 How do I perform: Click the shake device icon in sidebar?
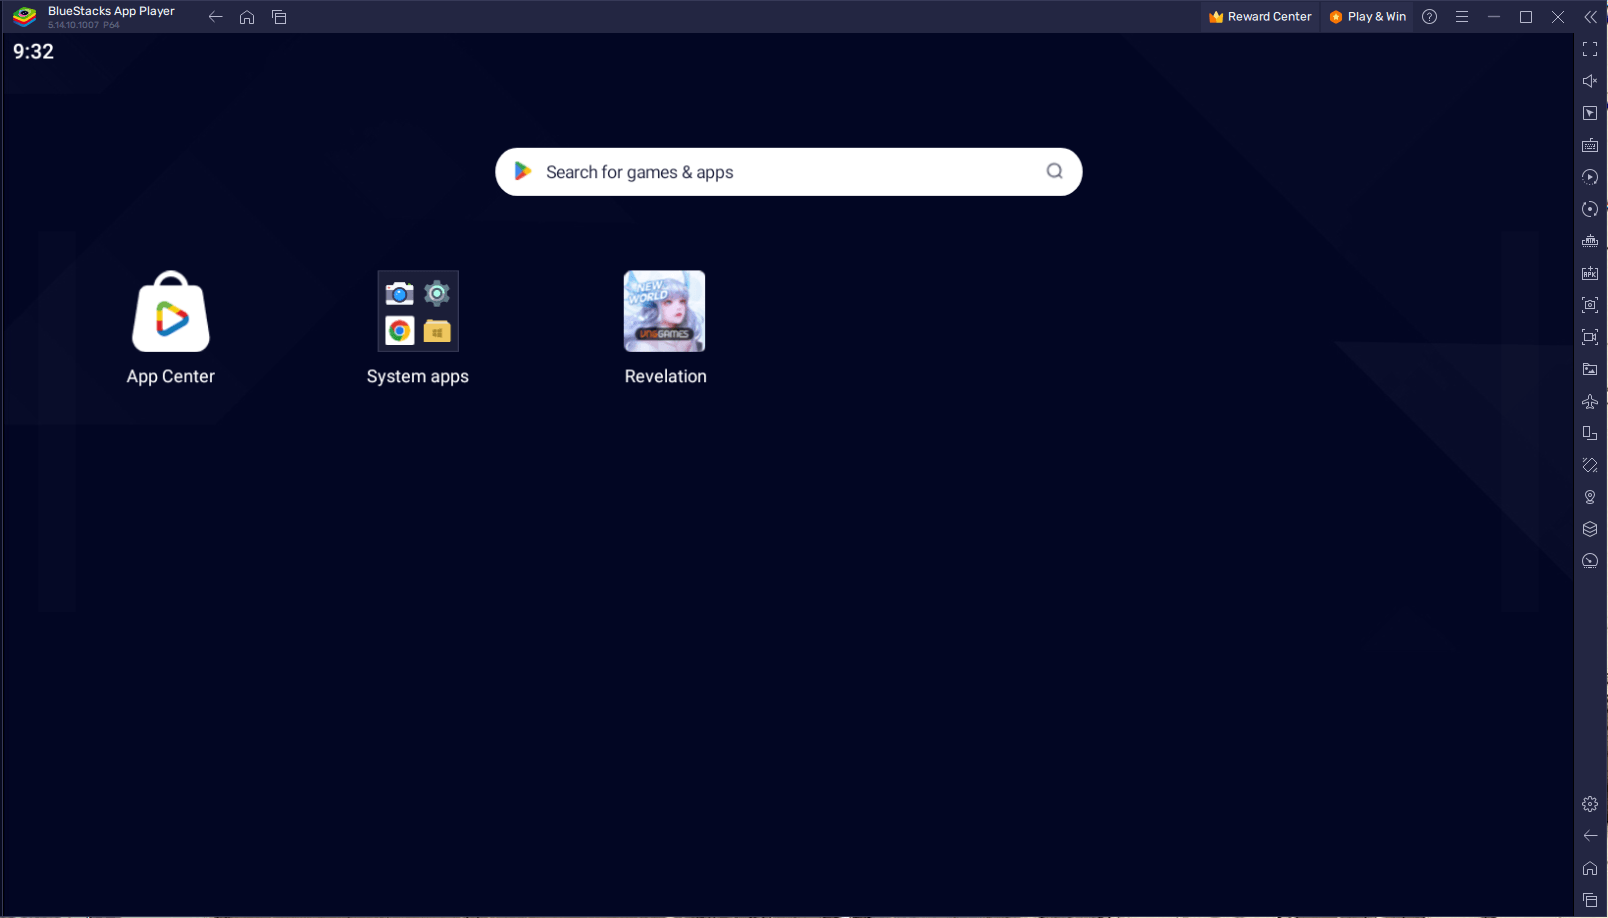point(1590,465)
